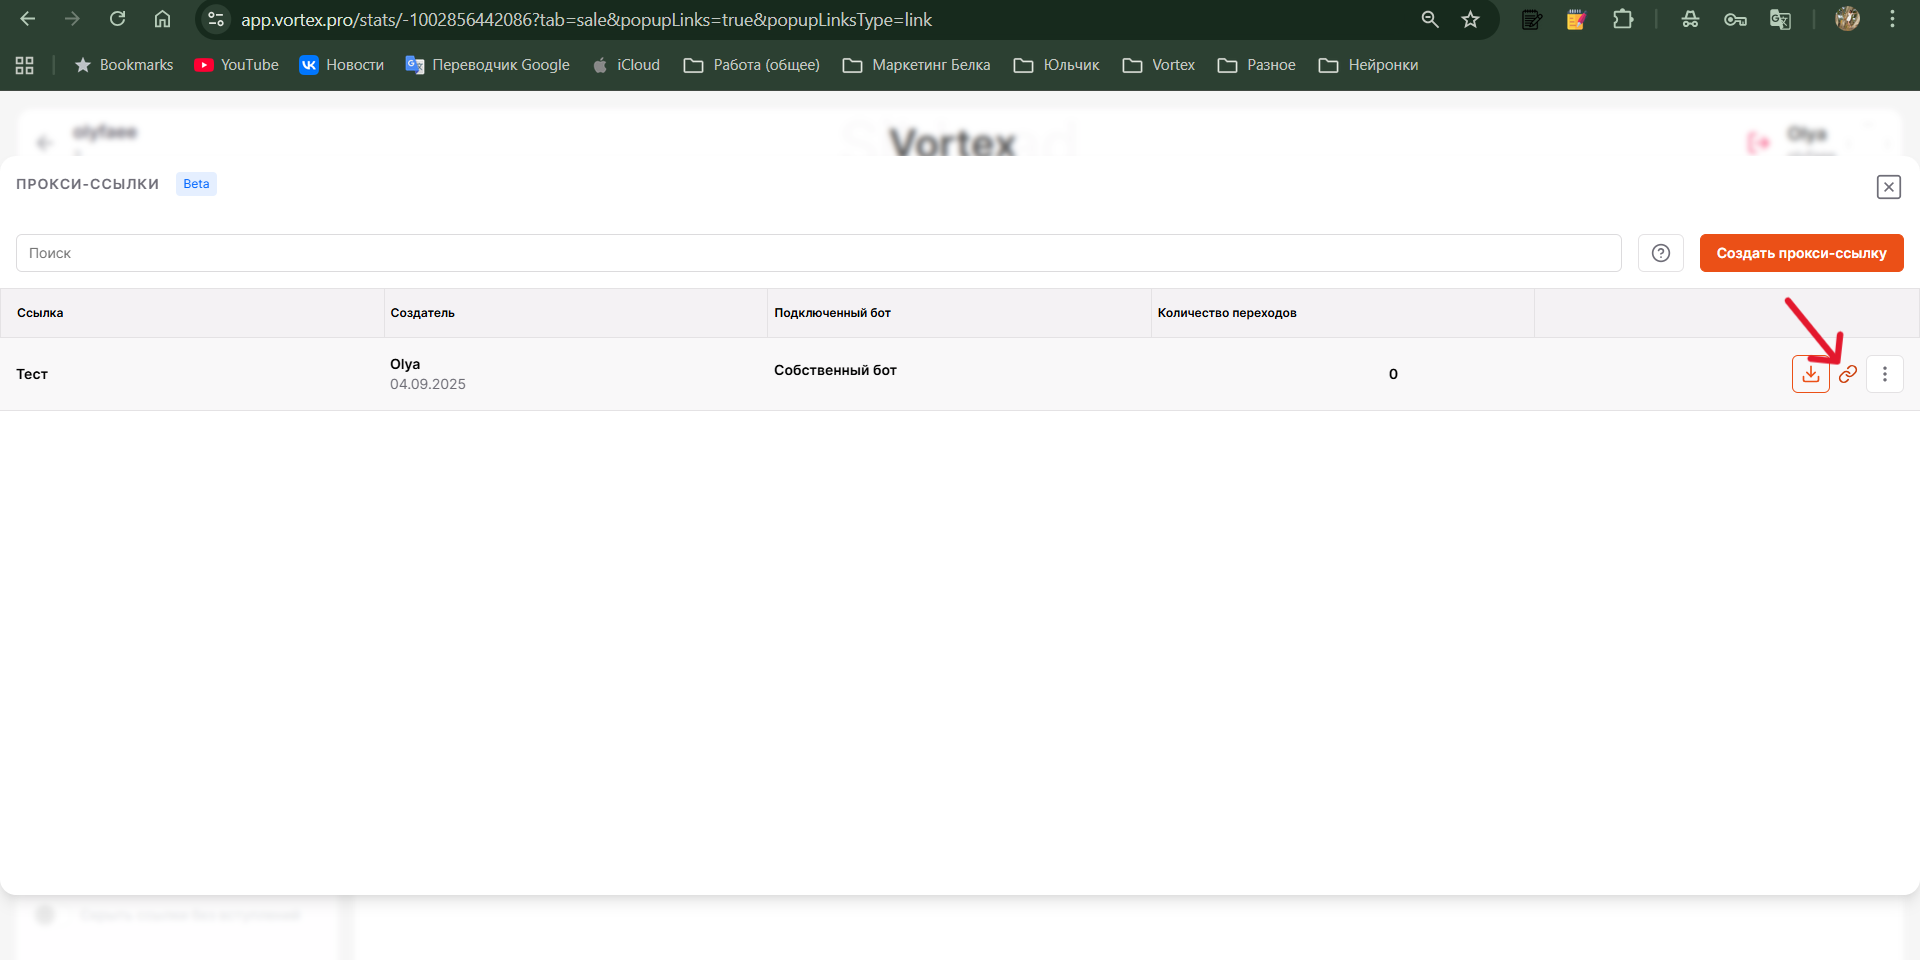Viewport: 1920px width, 960px height.
Task: Open Chrome three-dot menu
Action: [x=1892, y=19]
